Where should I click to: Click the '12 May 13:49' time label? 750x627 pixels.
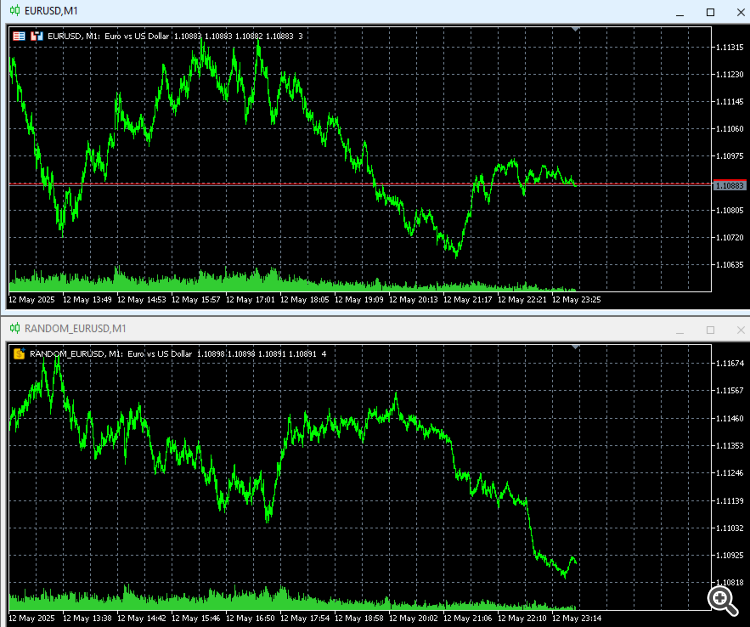[87, 300]
